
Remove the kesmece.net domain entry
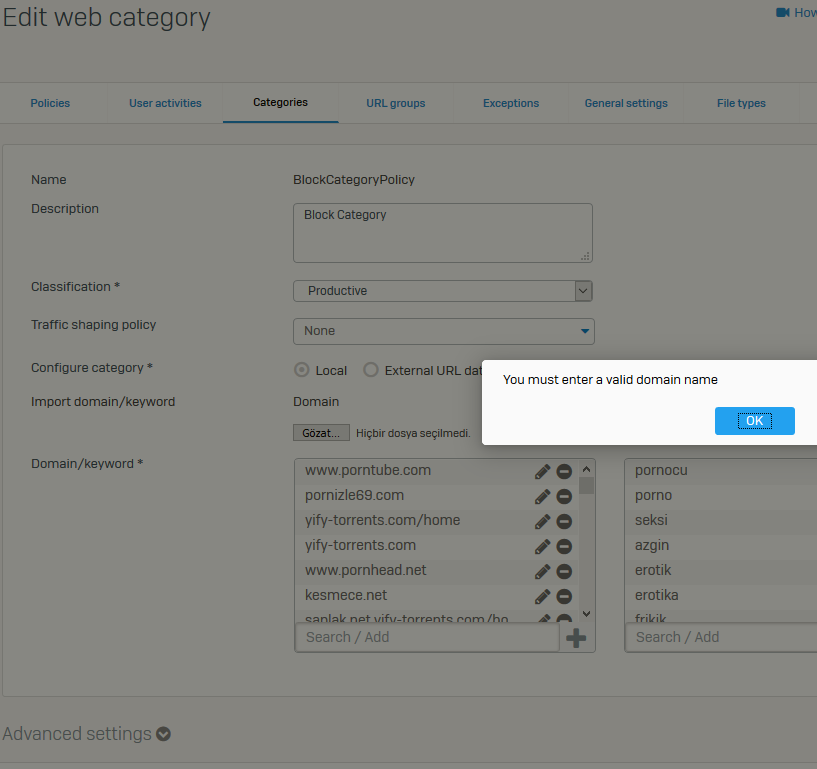[x=564, y=596]
